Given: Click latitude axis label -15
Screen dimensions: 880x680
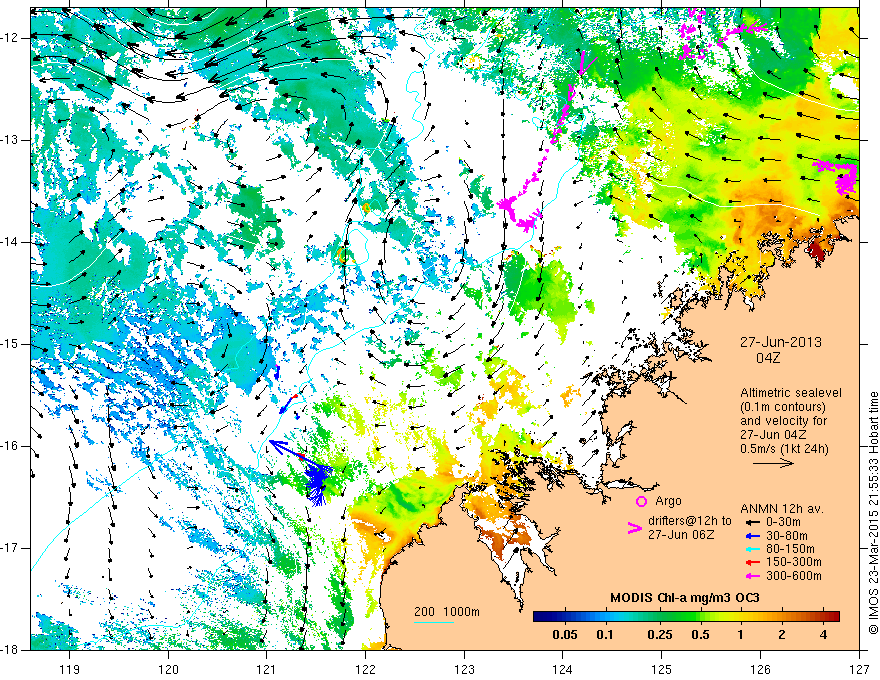Looking at the screenshot, I should pos(11,344).
